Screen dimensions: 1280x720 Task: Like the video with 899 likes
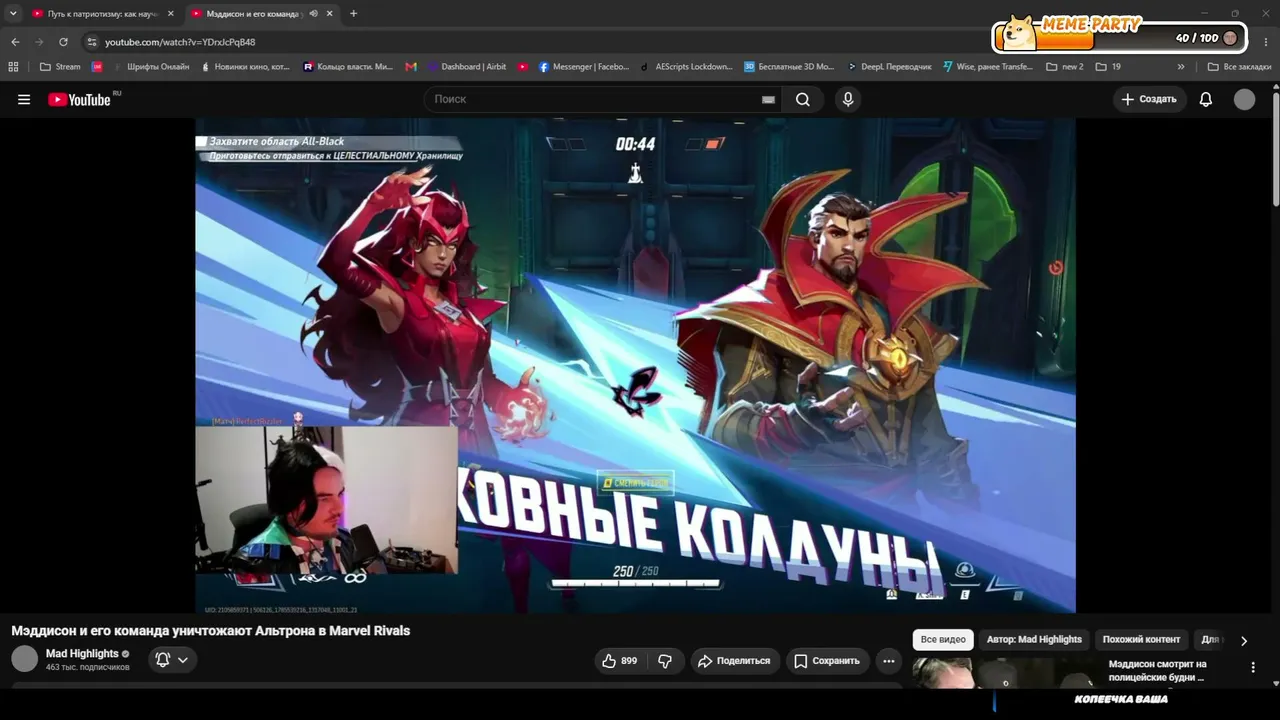point(620,661)
